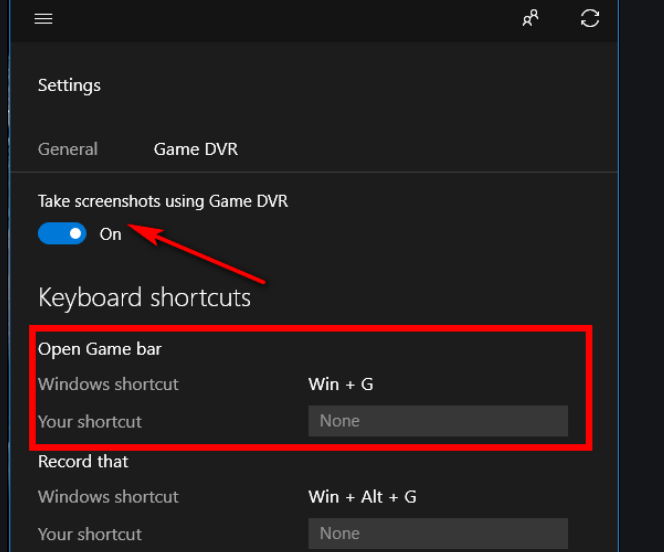Click the 'On' toggle status text

[111, 234]
